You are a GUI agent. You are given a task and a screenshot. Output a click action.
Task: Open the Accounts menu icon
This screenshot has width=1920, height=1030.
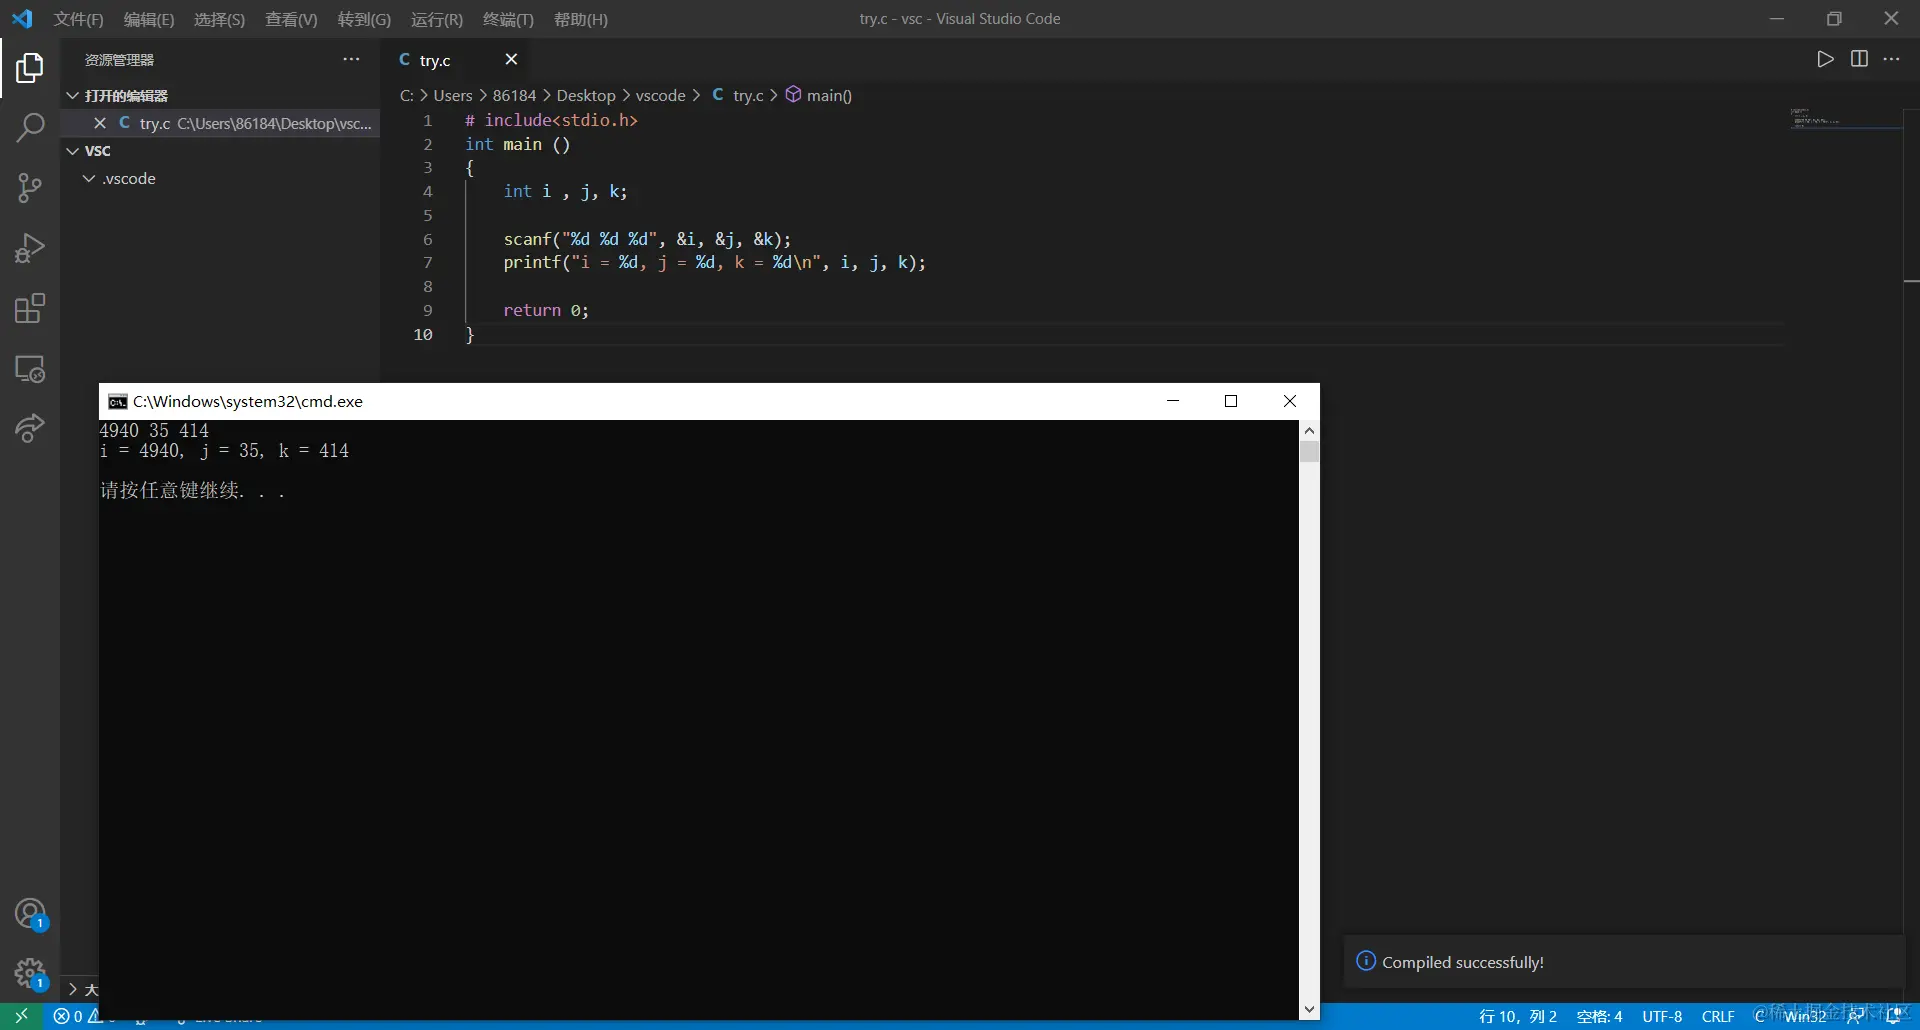tap(30, 914)
